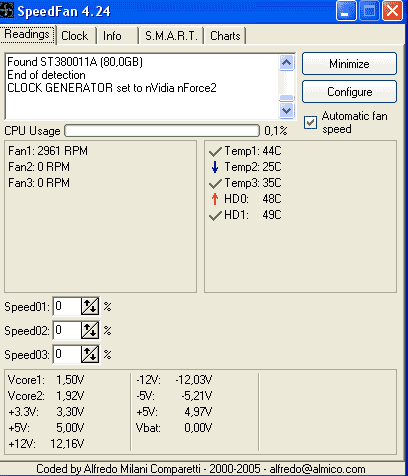This screenshot has height=476, width=408.
Task: Show the Charts tab
Action: coord(225,35)
